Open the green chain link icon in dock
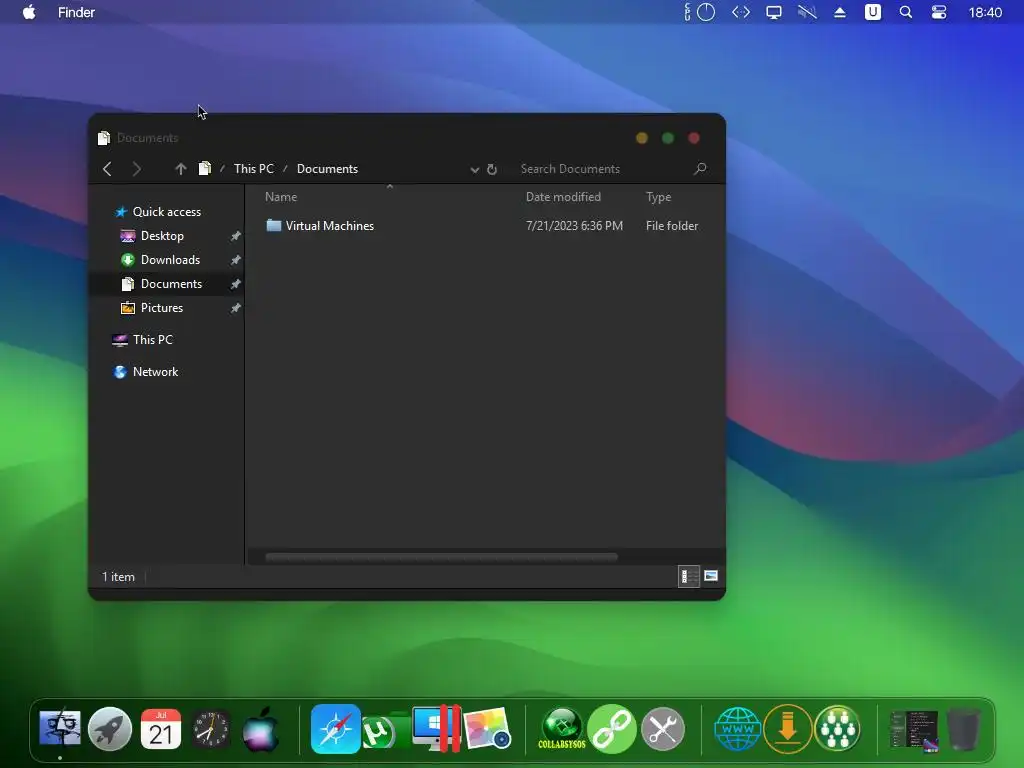1024x768 pixels. pyautogui.click(x=612, y=728)
